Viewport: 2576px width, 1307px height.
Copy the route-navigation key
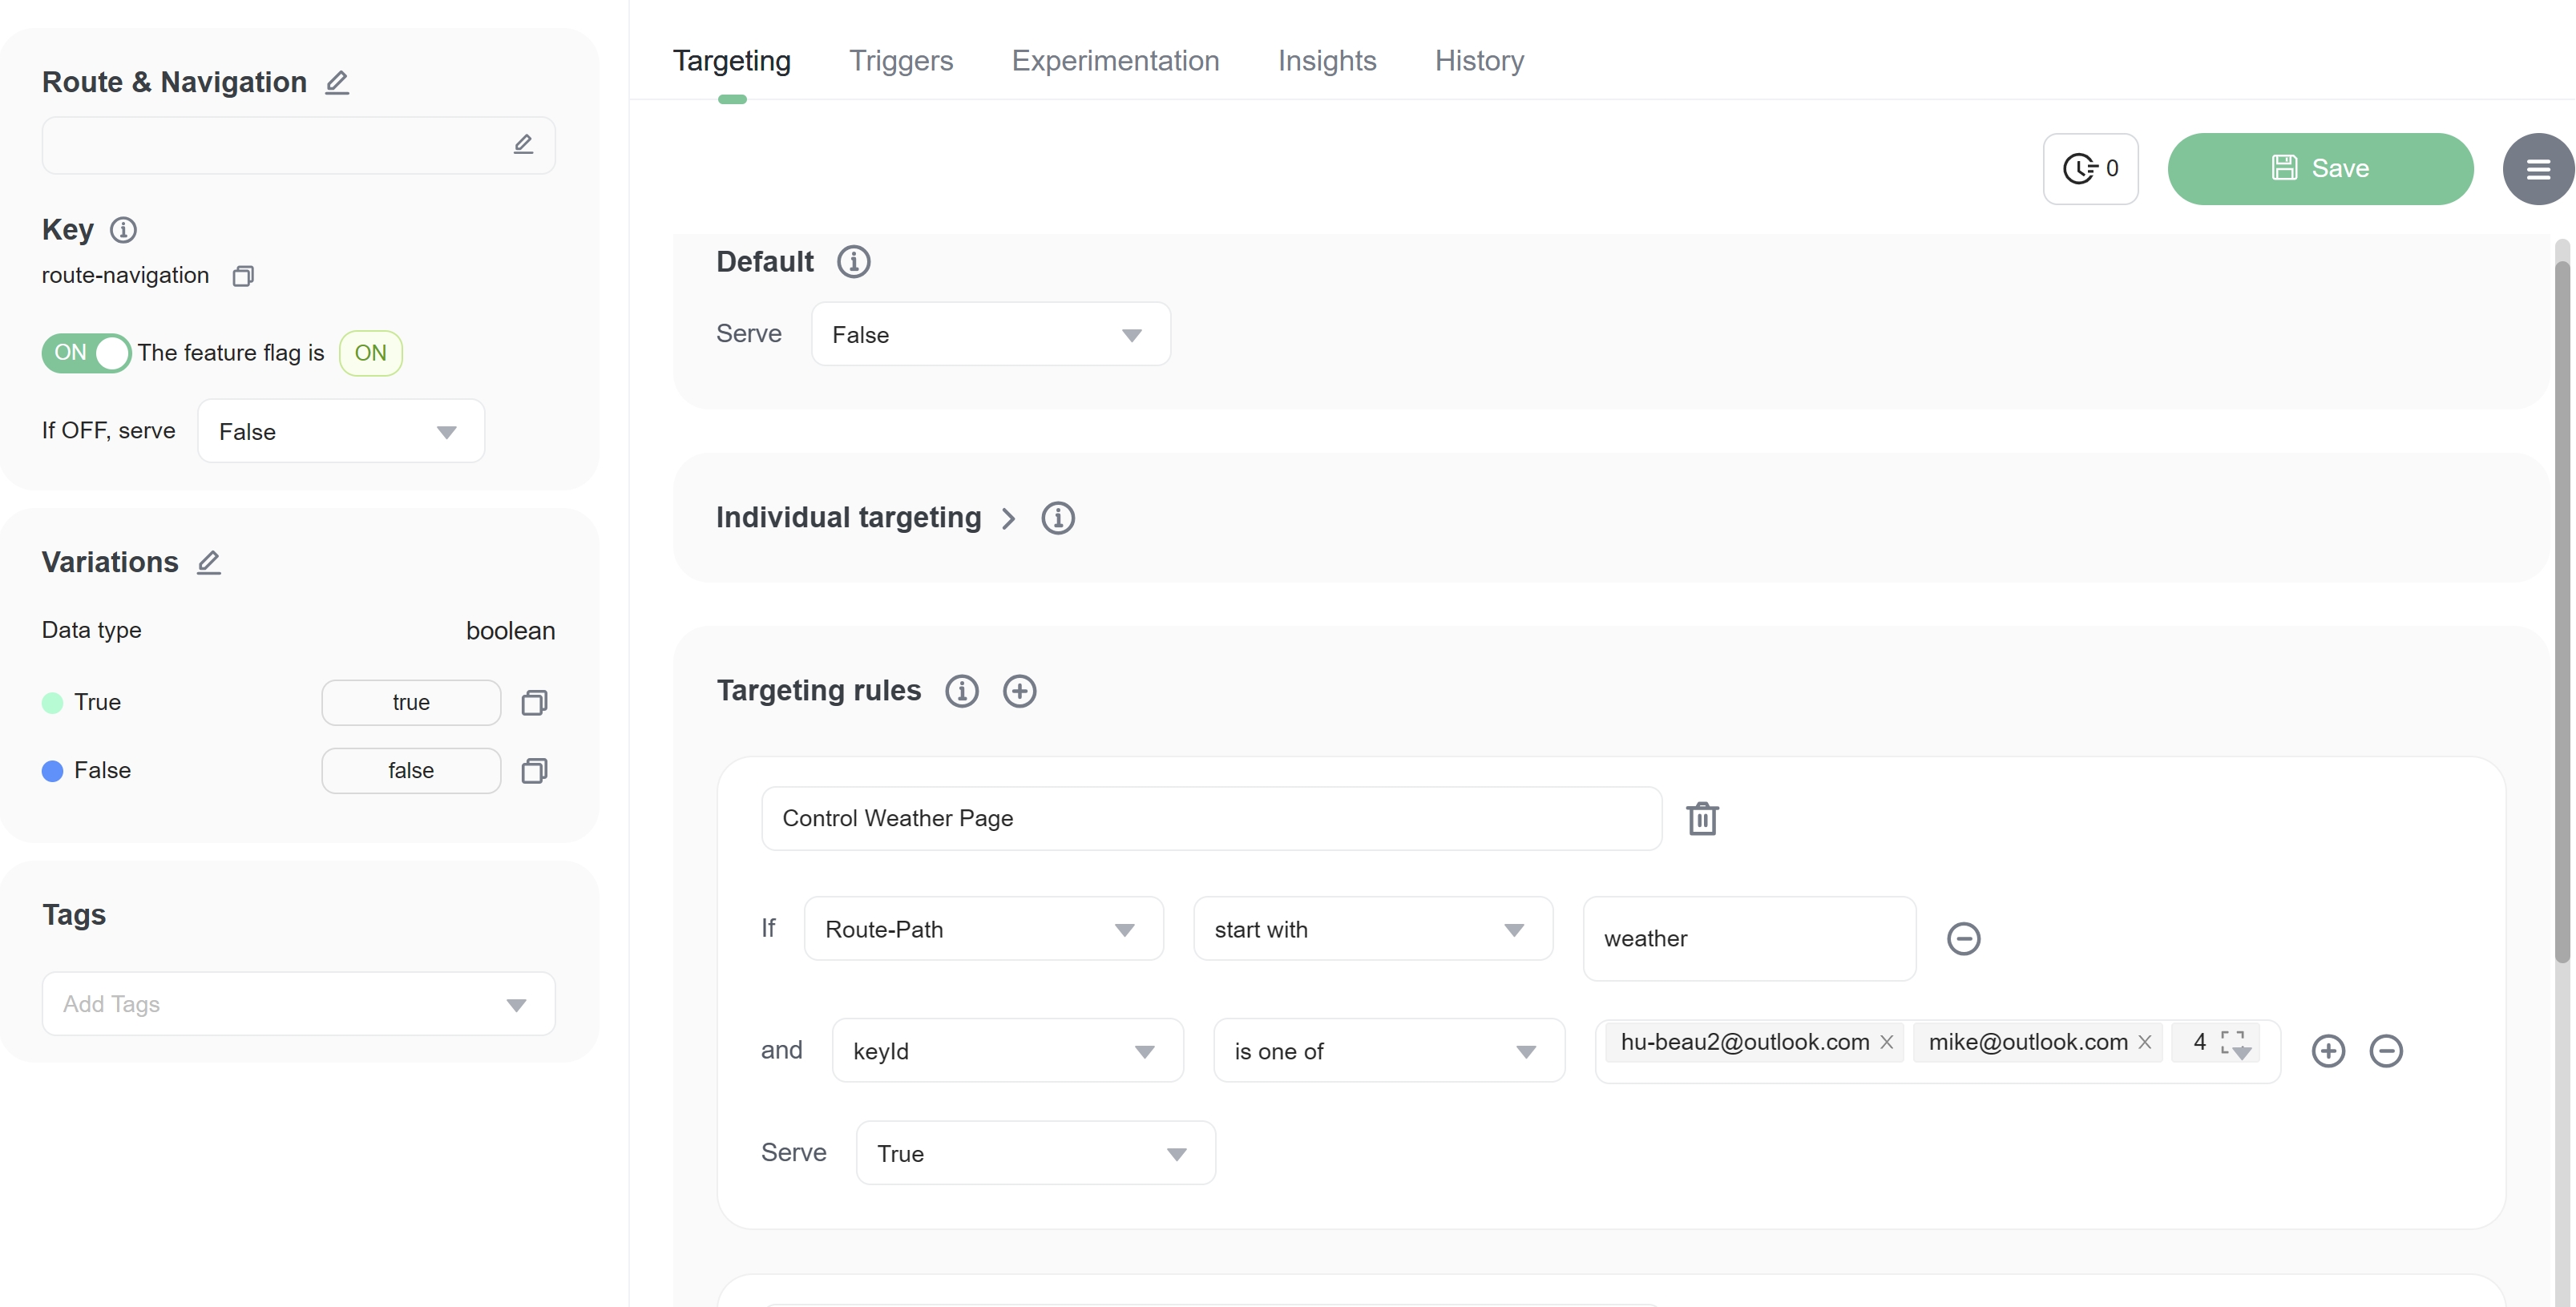(x=243, y=276)
